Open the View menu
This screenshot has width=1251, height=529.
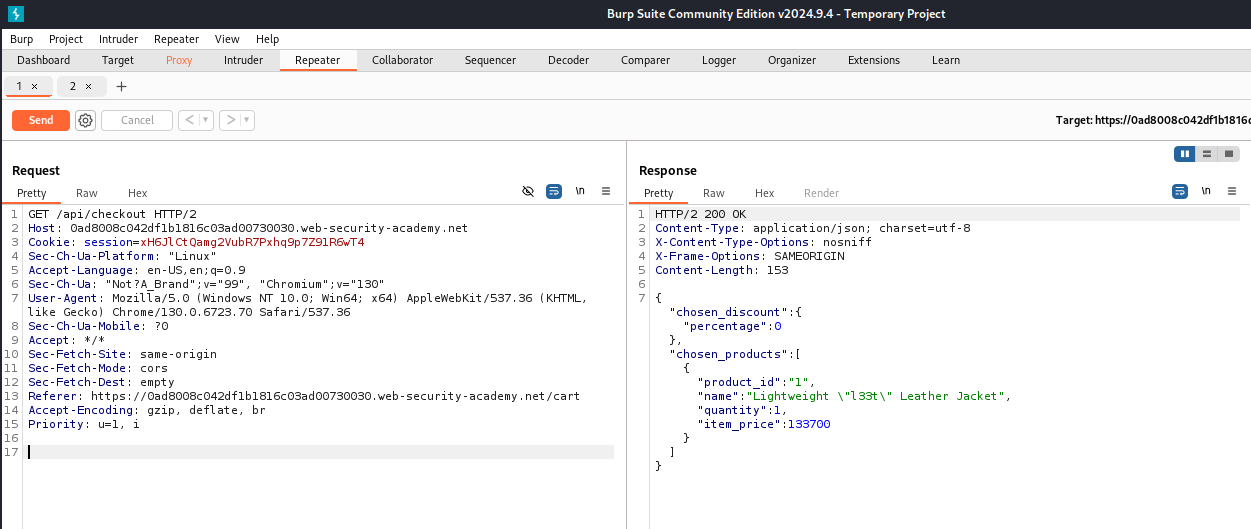(227, 39)
